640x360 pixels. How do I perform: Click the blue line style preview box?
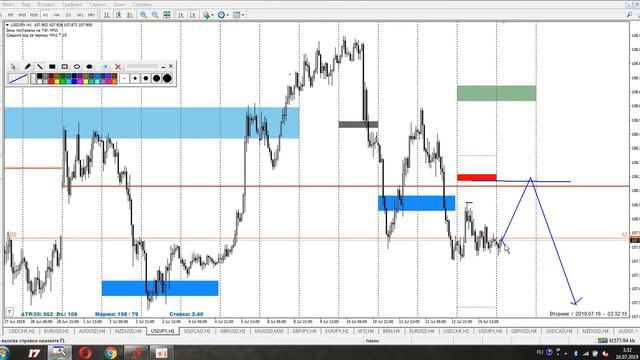(18, 79)
